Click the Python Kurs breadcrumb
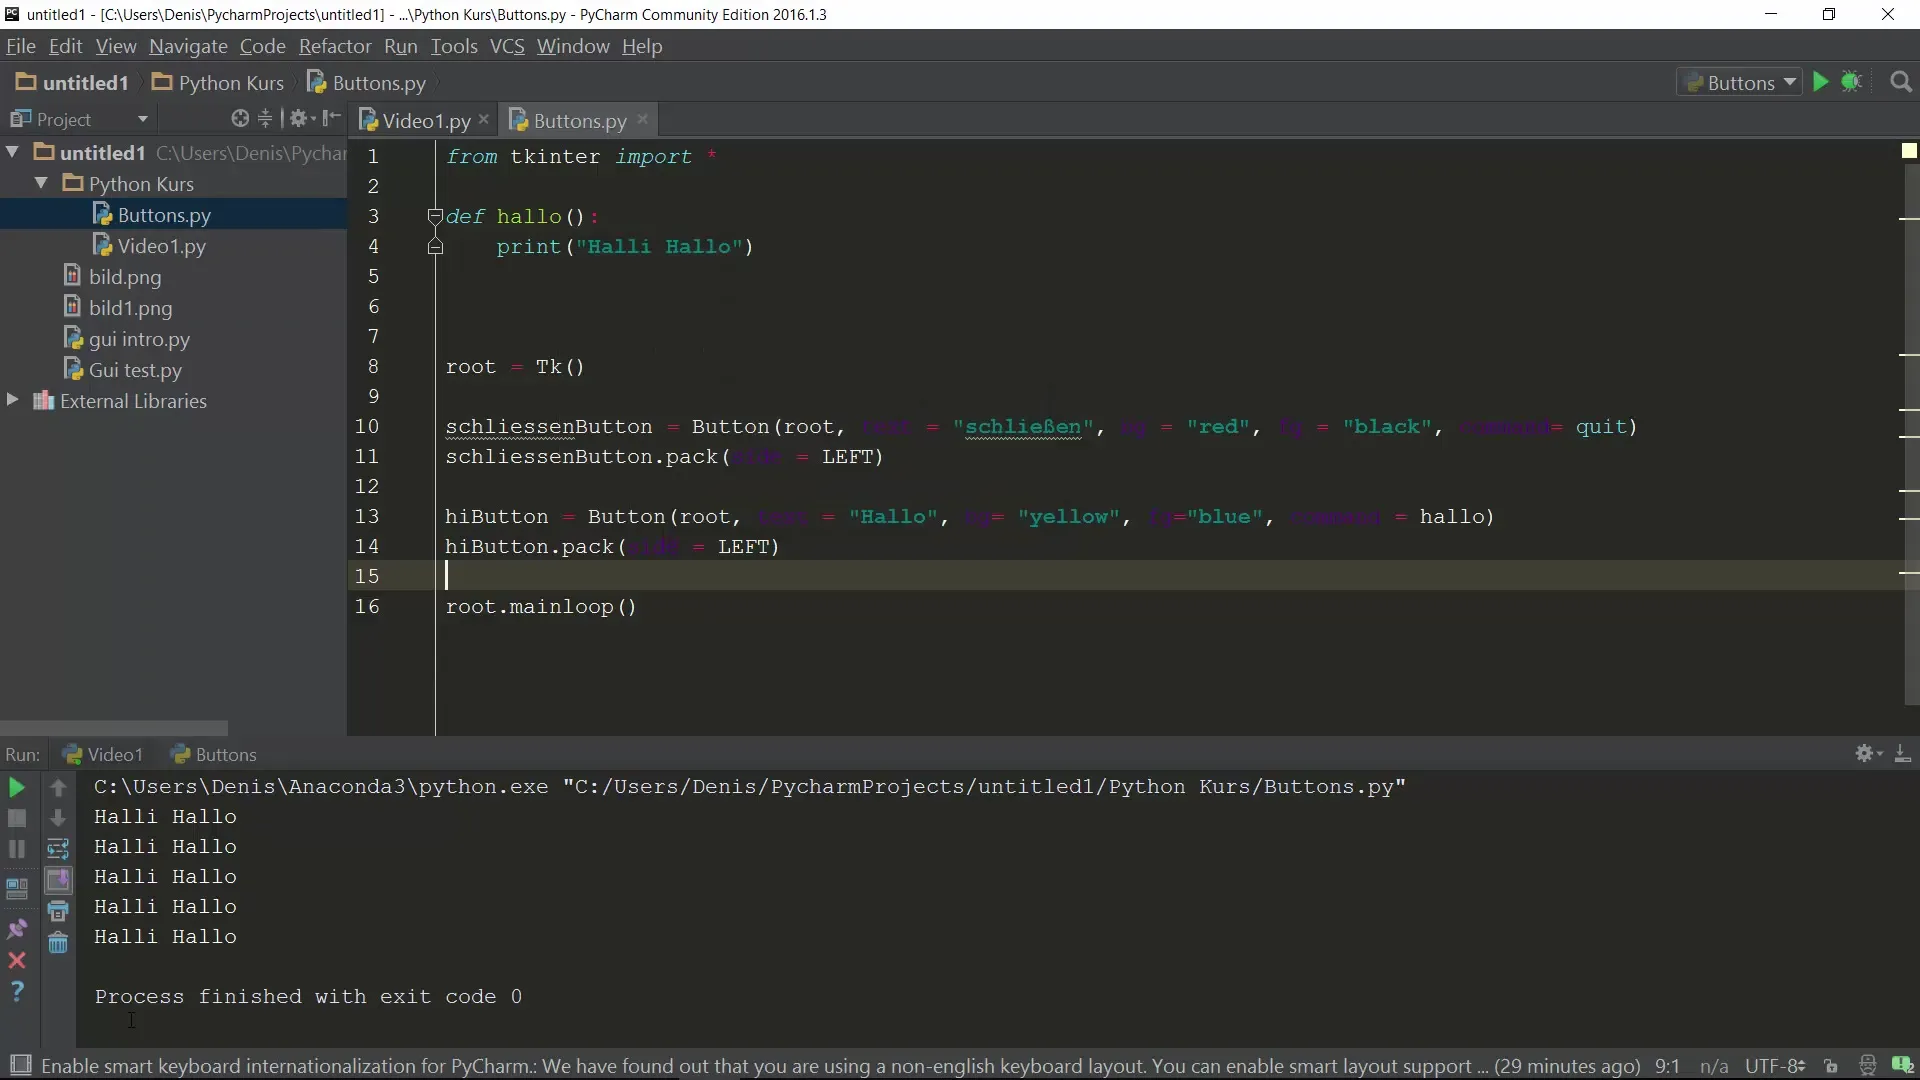1920x1080 pixels. [218, 82]
